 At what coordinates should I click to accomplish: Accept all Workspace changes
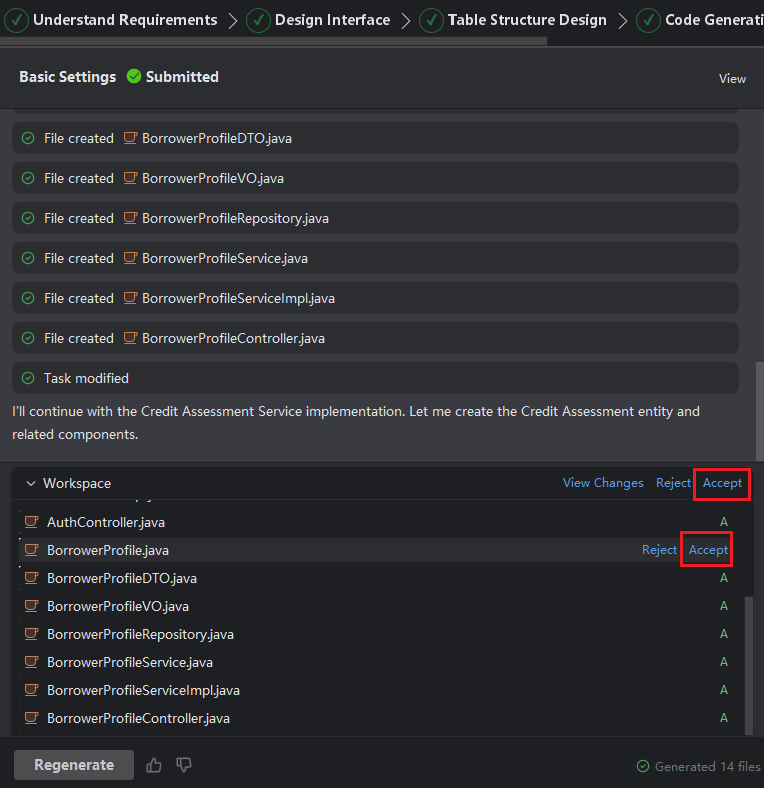(x=722, y=483)
